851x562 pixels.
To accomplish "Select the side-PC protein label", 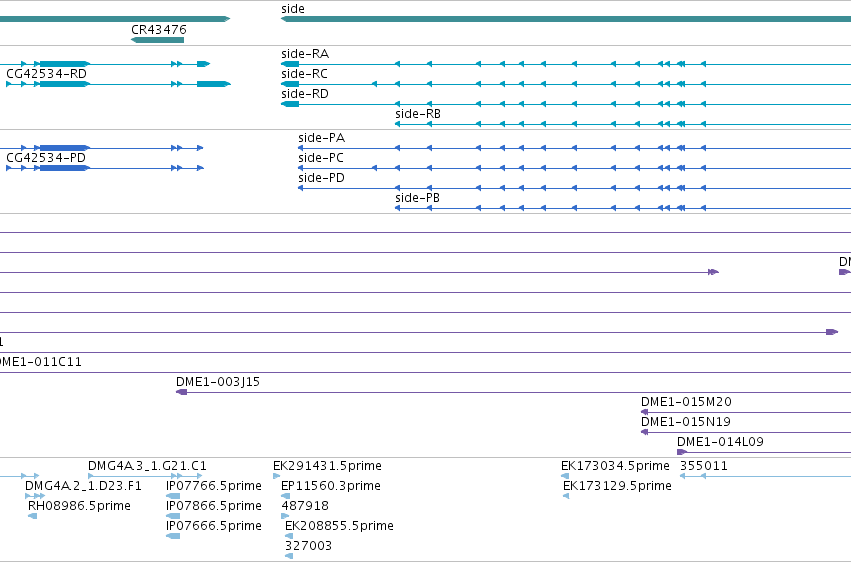I will [321, 158].
